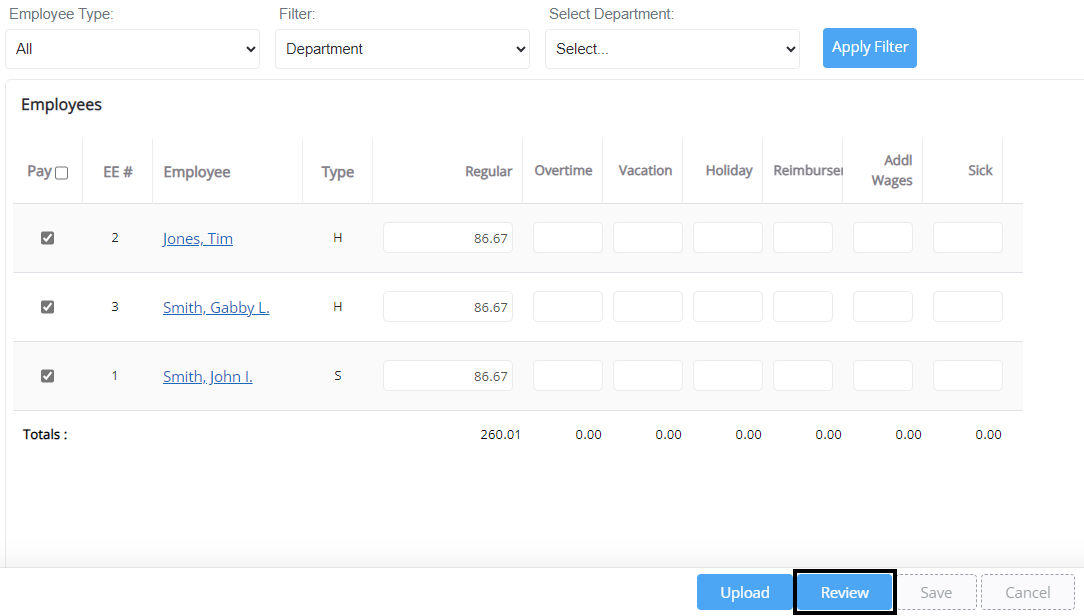Click the Review button
The height and width of the screenshot is (616, 1084).
point(844,592)
